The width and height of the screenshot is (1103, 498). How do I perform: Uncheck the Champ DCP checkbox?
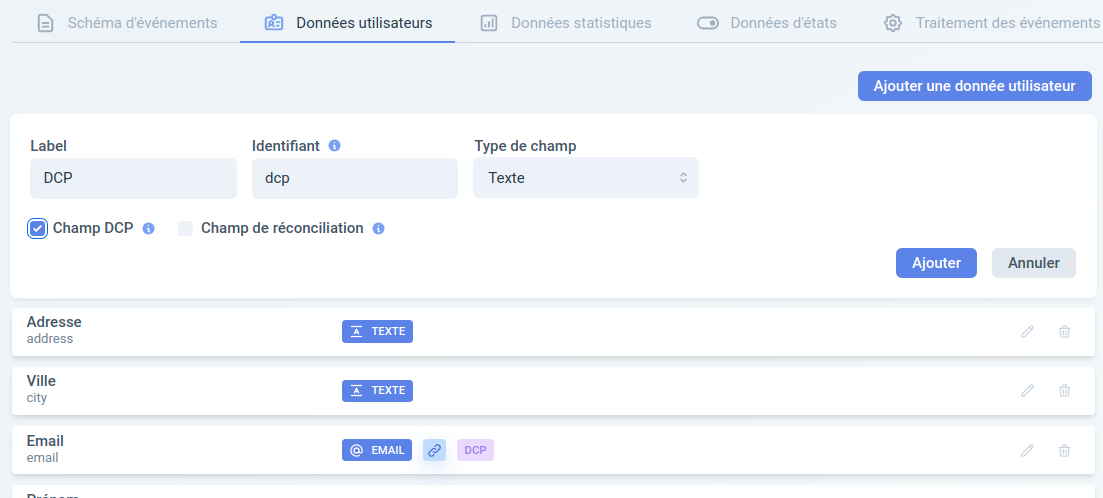(37, 229)
